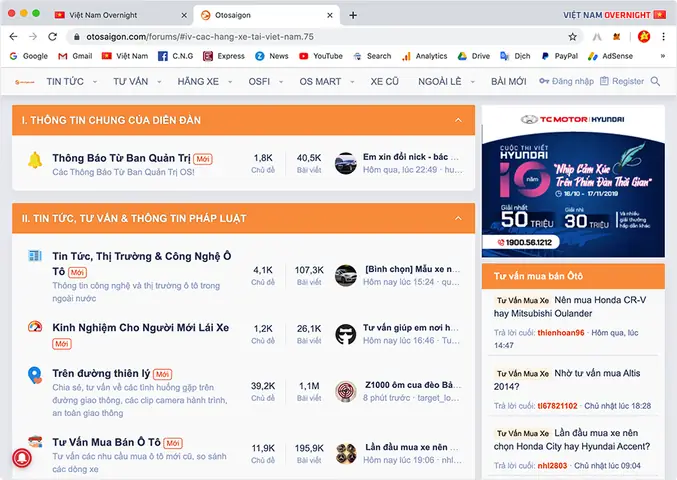Open Thông Báo Từ Ban Quản Trị forum

(121, 158)
